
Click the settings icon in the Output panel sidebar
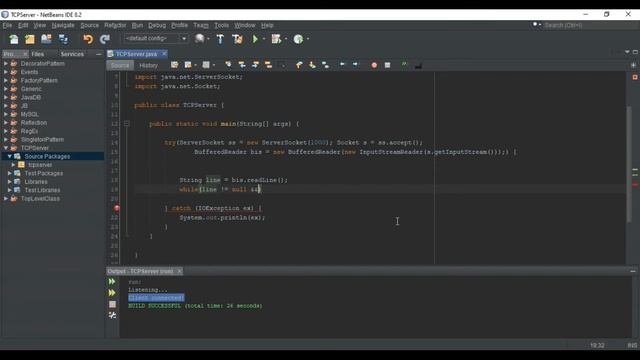[x=112, y=316]
